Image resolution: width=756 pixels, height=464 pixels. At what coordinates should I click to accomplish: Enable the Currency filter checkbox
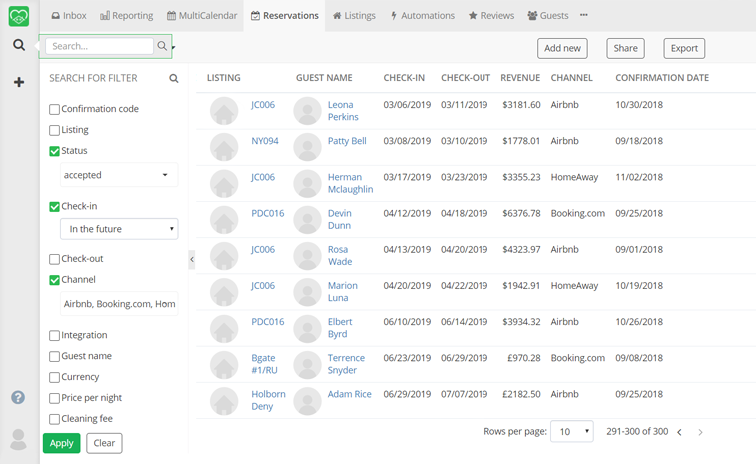(x=54, y=377)
